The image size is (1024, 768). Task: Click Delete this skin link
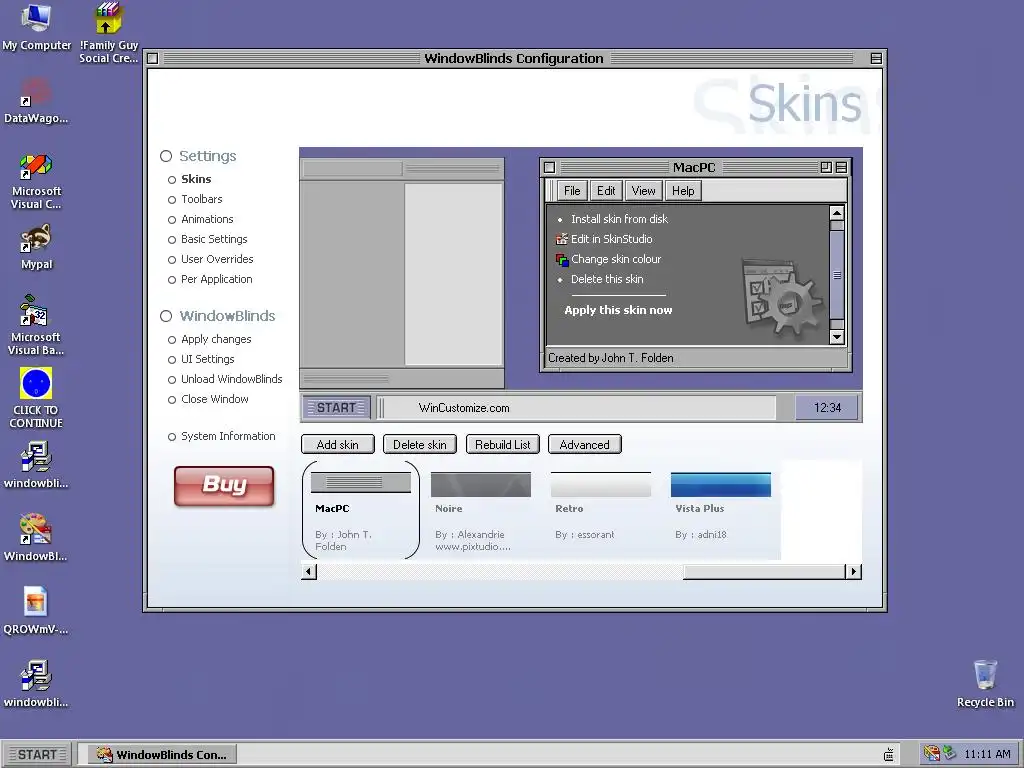coord(607,280)
